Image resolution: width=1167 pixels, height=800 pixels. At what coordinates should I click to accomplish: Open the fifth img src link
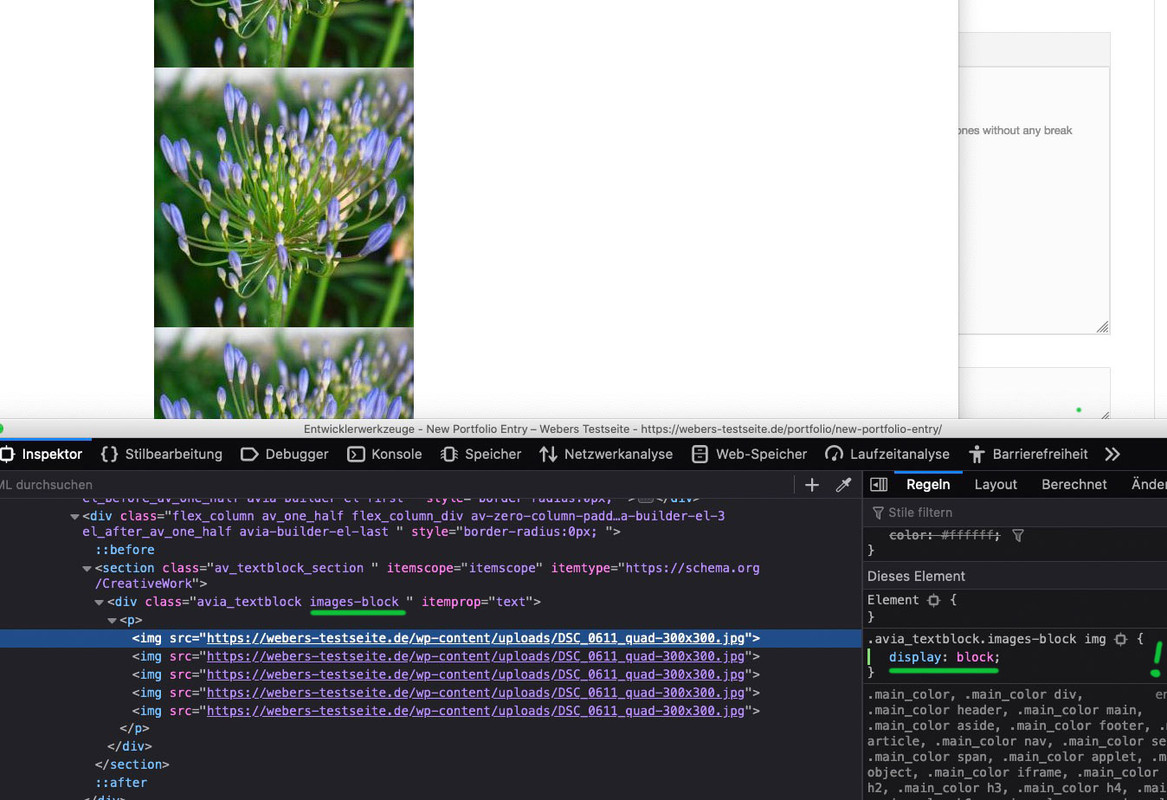click(476, 711)
